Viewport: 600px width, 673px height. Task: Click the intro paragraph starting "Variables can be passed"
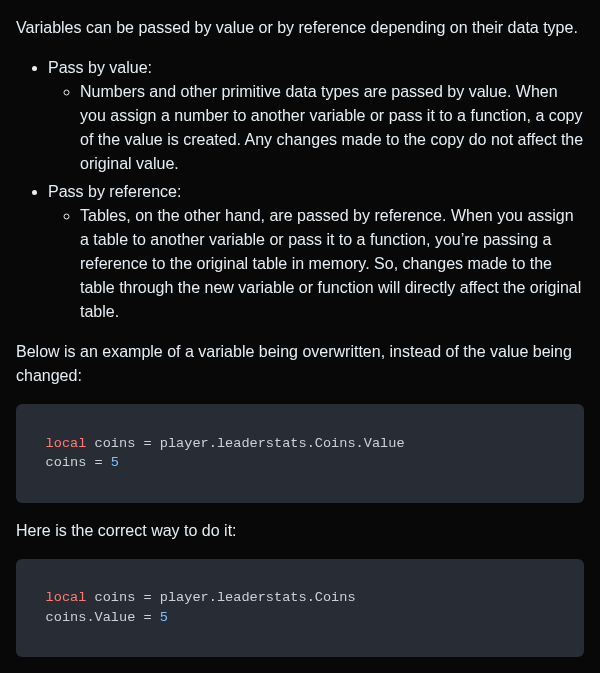pos(296,28)
